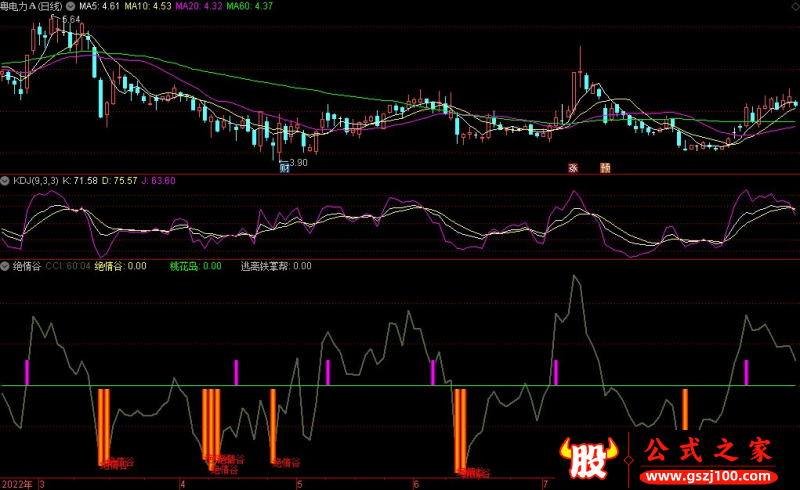The height and width of the screenshot is (490, 800).
Task: Click the 3.90 low price label
Action: click(x=297, y=162)
